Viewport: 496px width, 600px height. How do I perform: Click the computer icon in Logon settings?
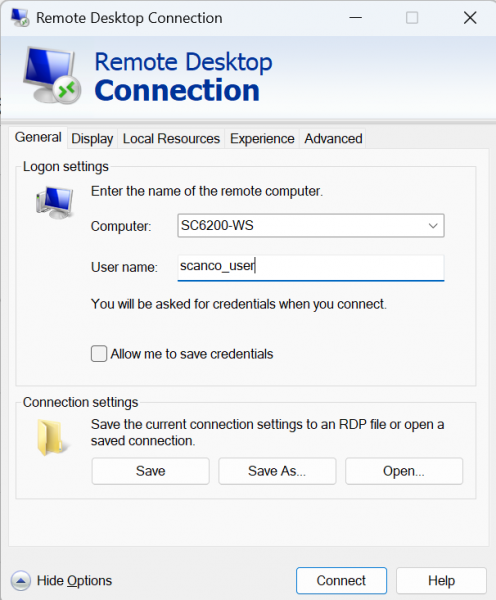(x=54, y=202)
